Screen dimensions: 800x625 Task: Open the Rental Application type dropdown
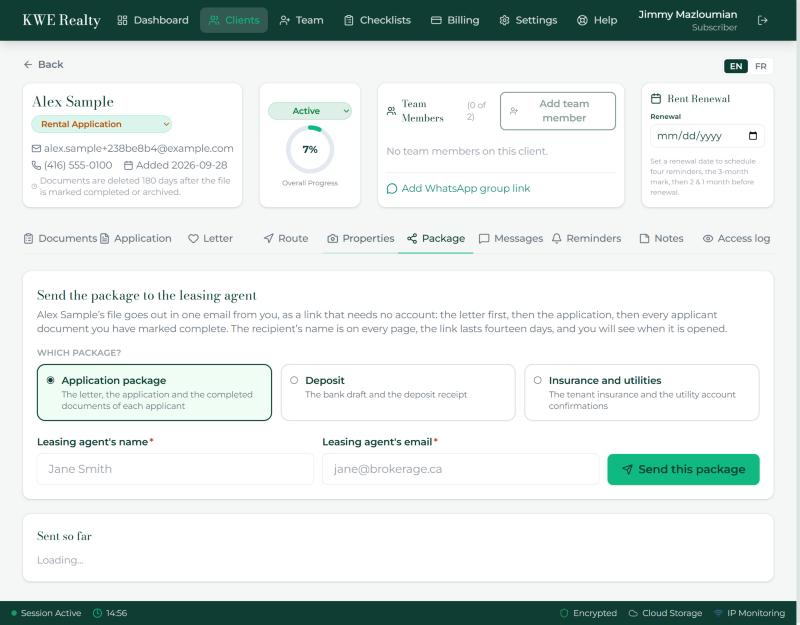(x=102, y=124)
